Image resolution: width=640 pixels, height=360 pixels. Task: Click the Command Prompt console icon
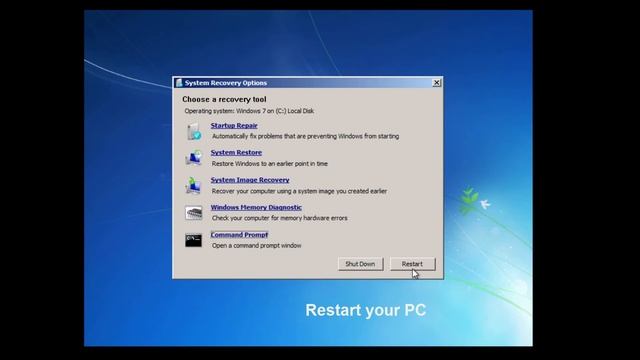193,240
